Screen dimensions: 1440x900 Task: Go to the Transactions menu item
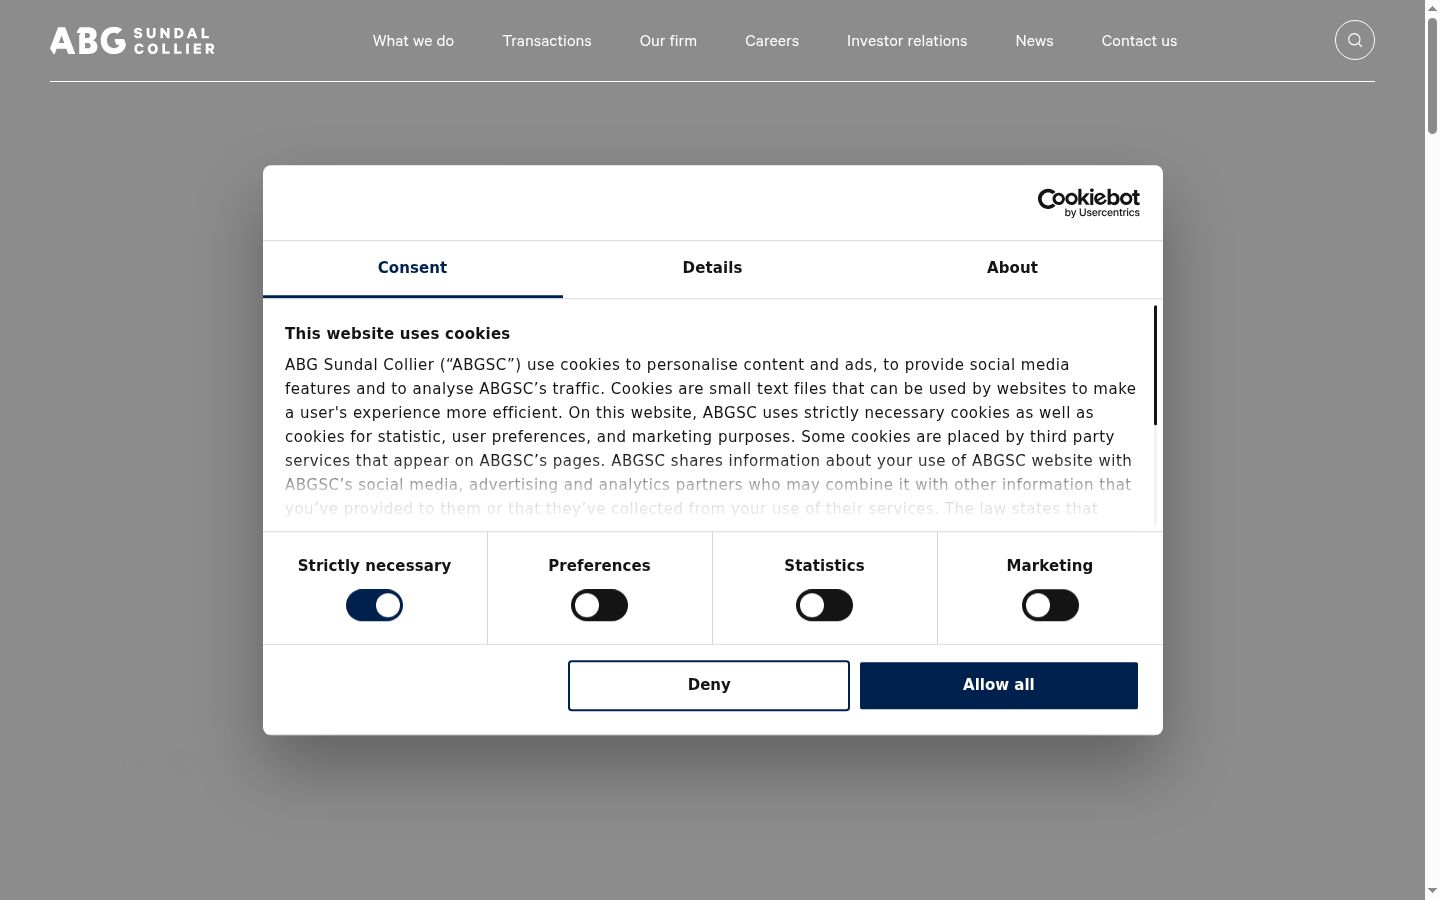tap(547, 41)
